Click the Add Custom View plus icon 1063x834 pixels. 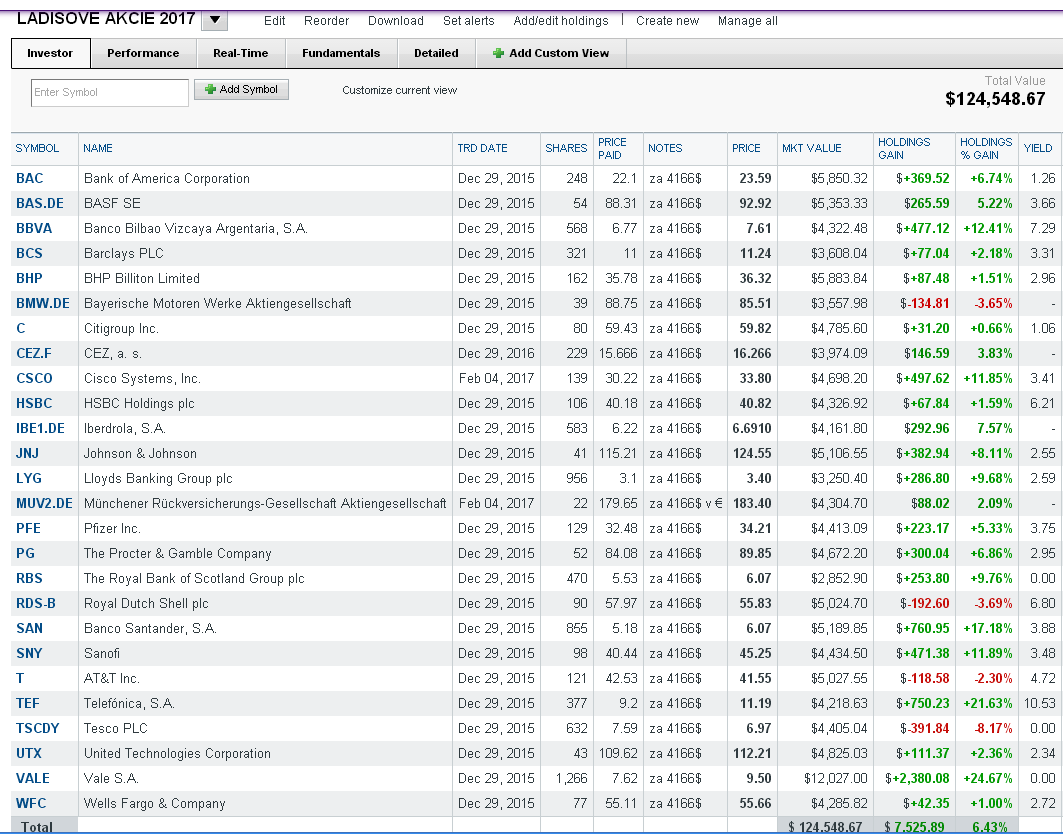coord(498,53)
